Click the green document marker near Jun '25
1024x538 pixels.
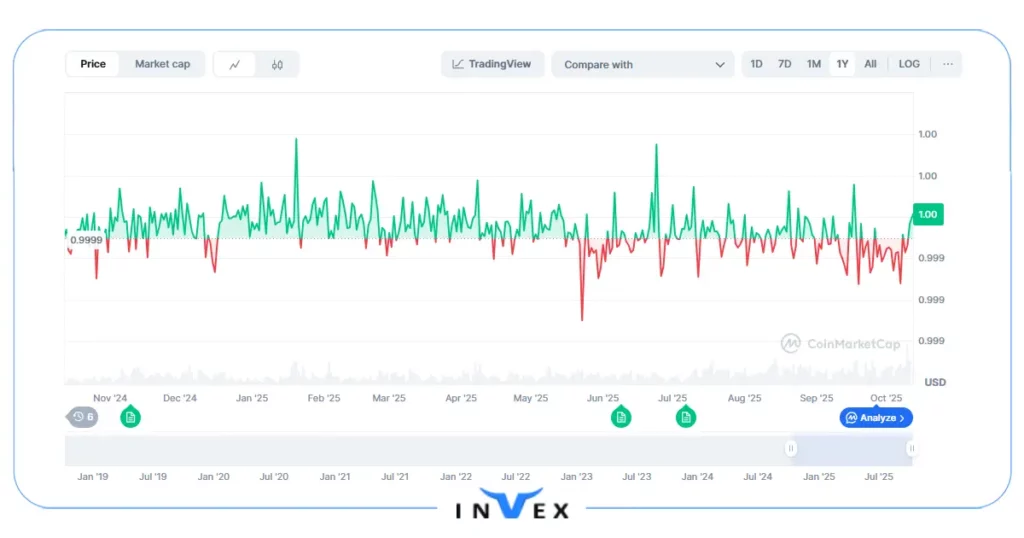coord(621,417)
